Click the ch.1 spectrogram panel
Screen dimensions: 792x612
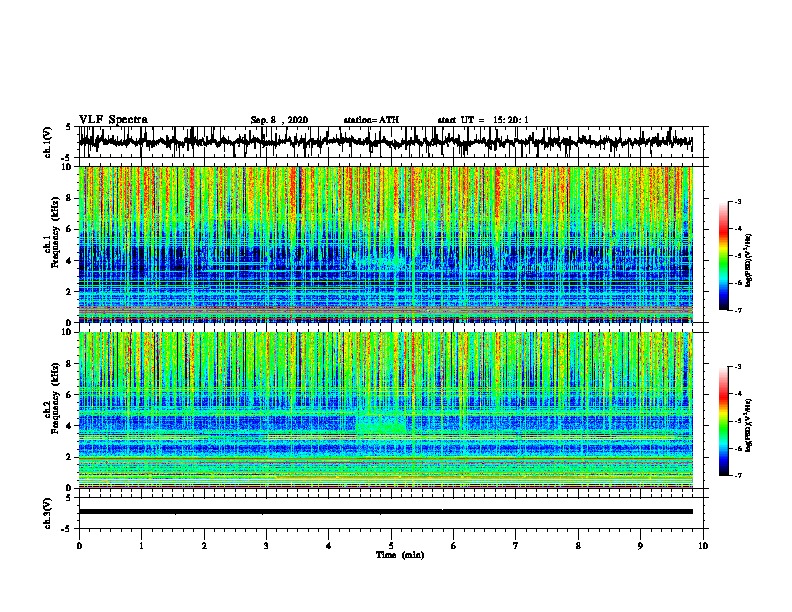coord(385,244)
